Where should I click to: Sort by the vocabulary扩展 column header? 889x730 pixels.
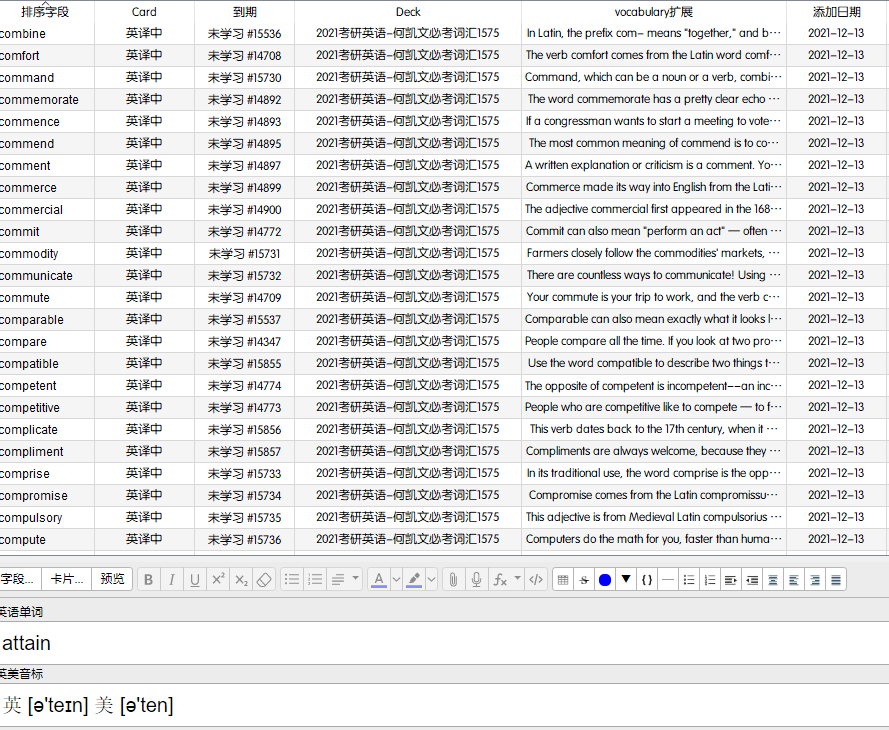pos(654,11)
